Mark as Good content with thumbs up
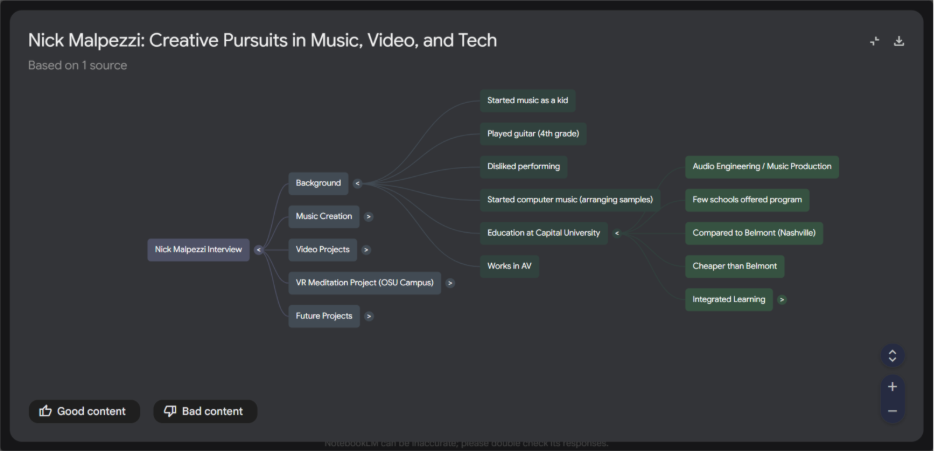The width and height of the screenshot is (936, 451). [84, 411]
